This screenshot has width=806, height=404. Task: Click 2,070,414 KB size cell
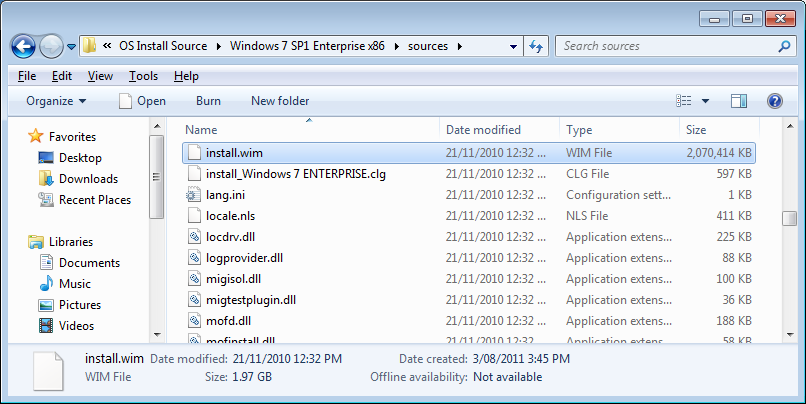pos(719,153)
